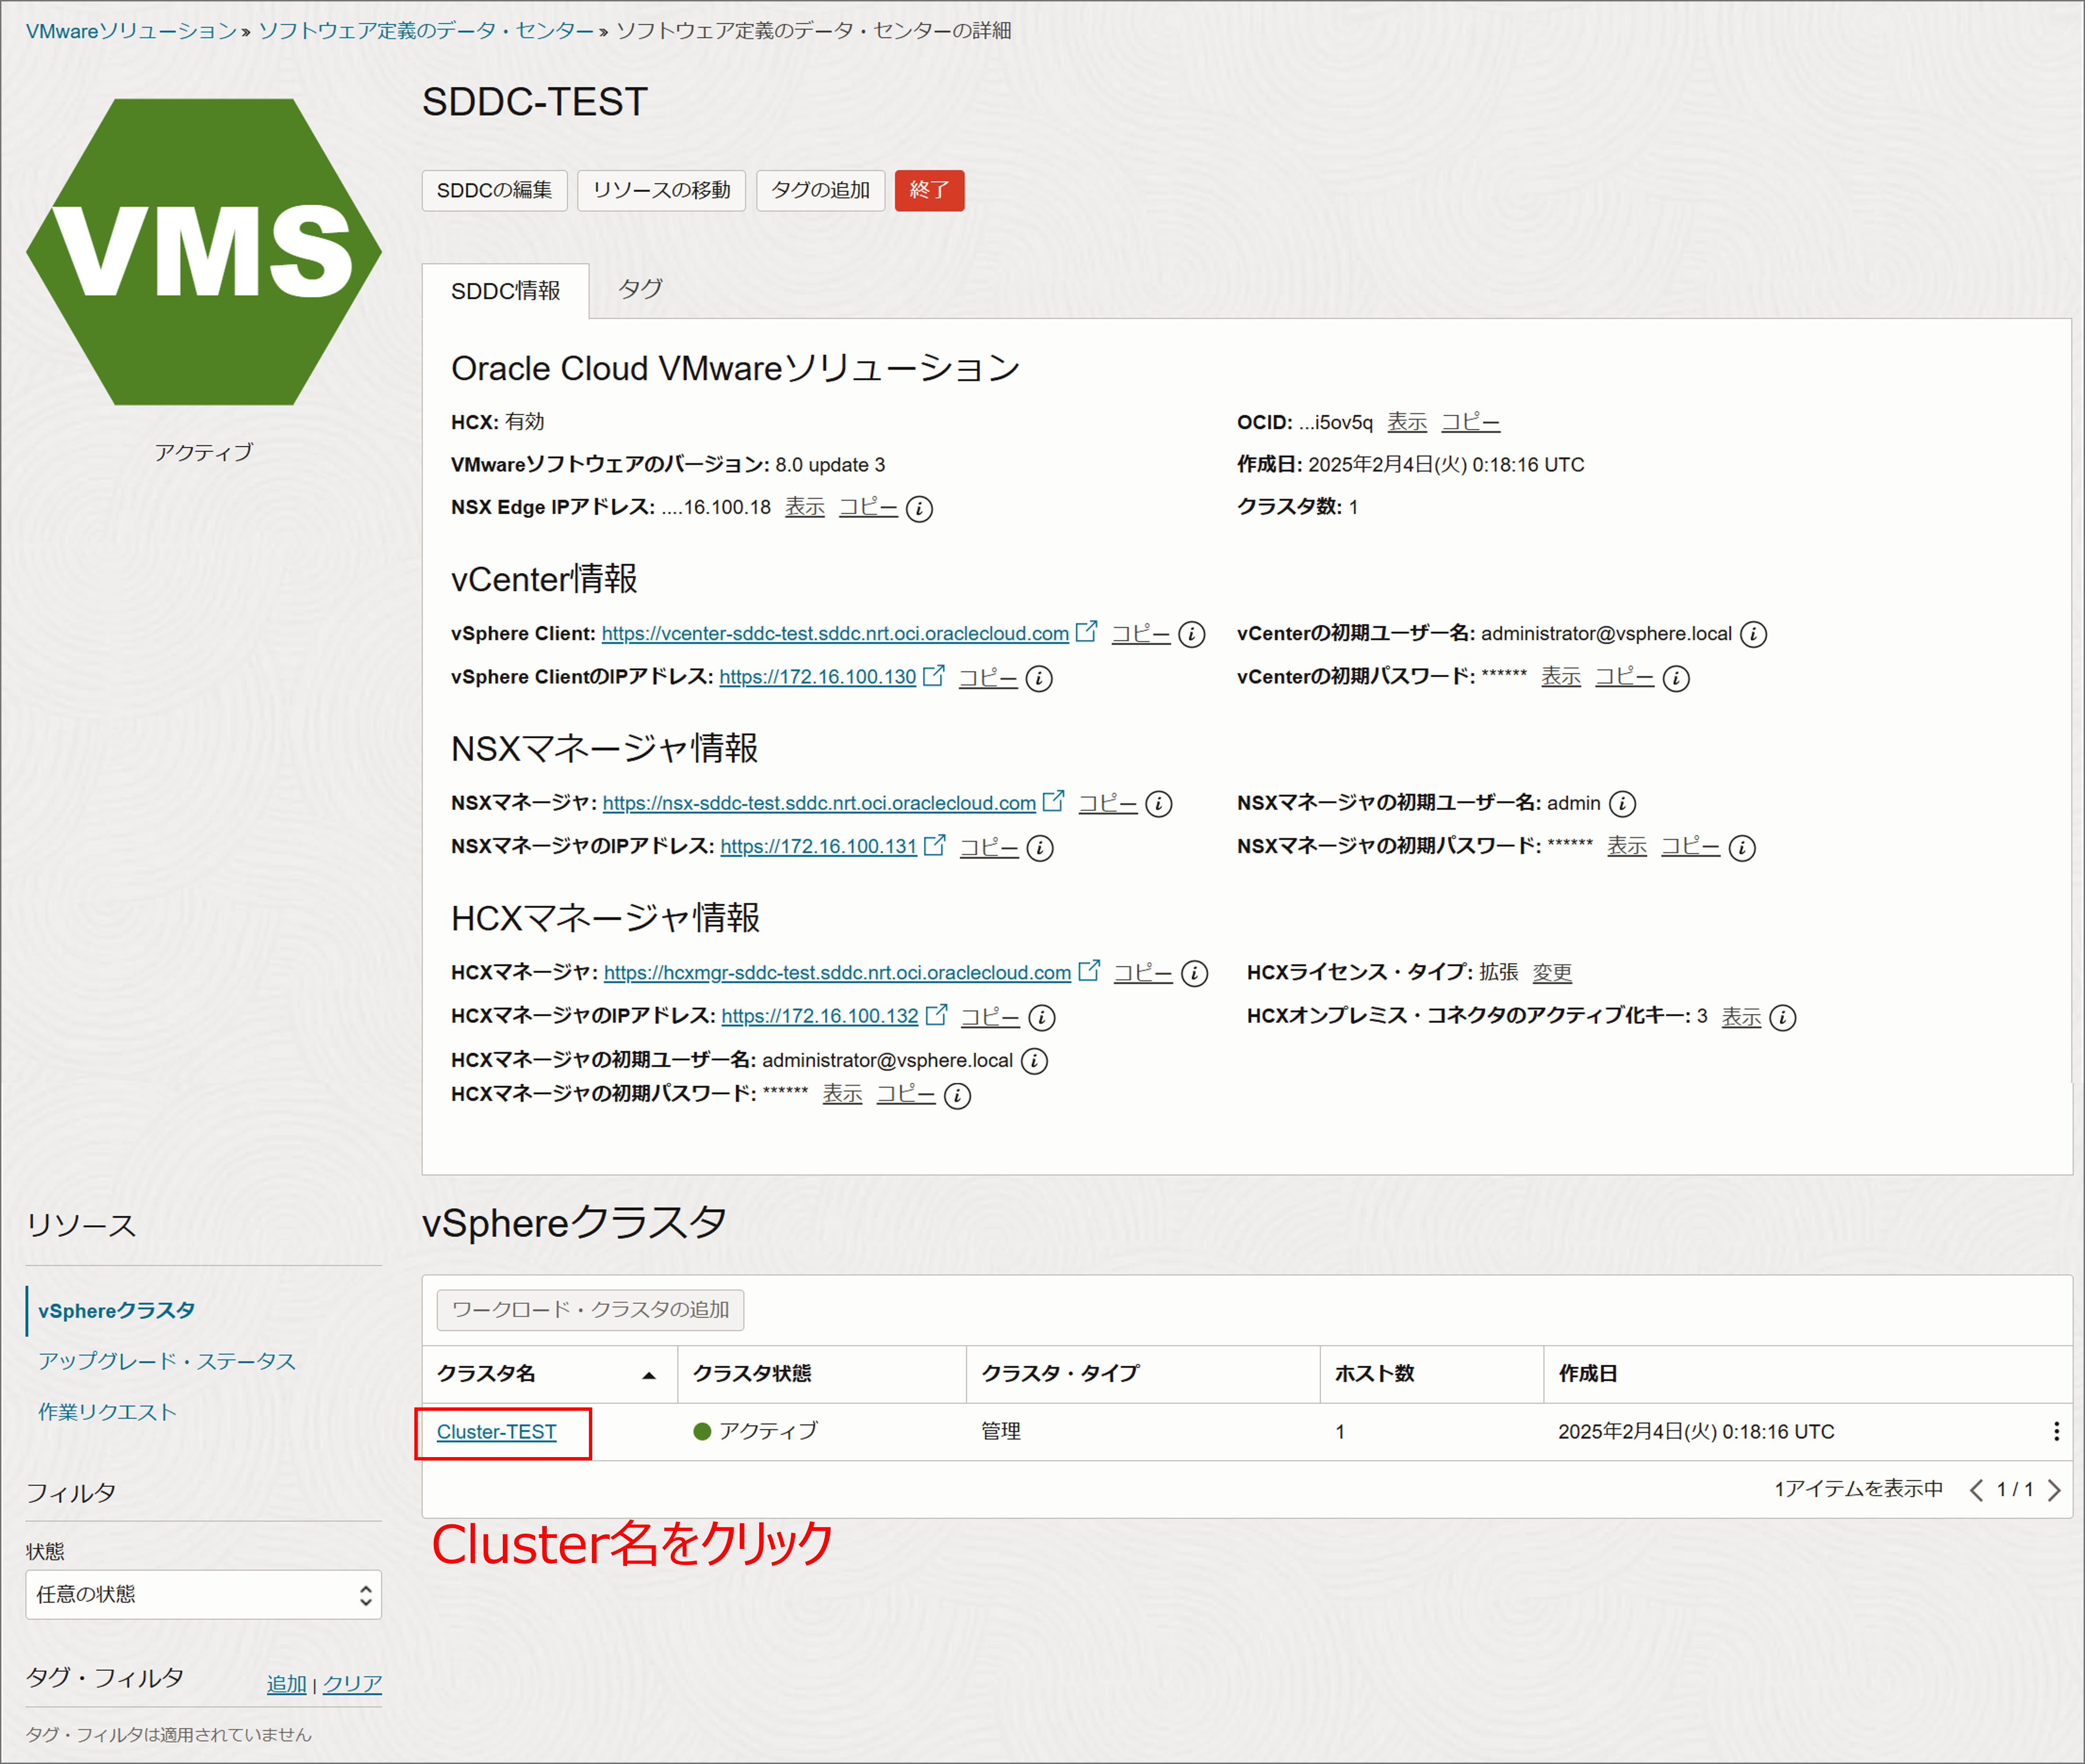
Task: Click info icon for HCX Manager initial password
Action: point(958,1096)
